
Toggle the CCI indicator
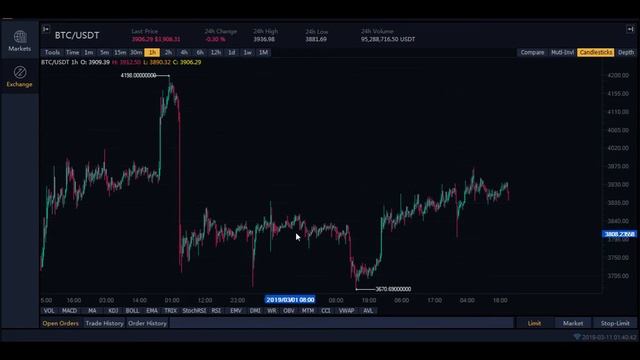[326, 311]
